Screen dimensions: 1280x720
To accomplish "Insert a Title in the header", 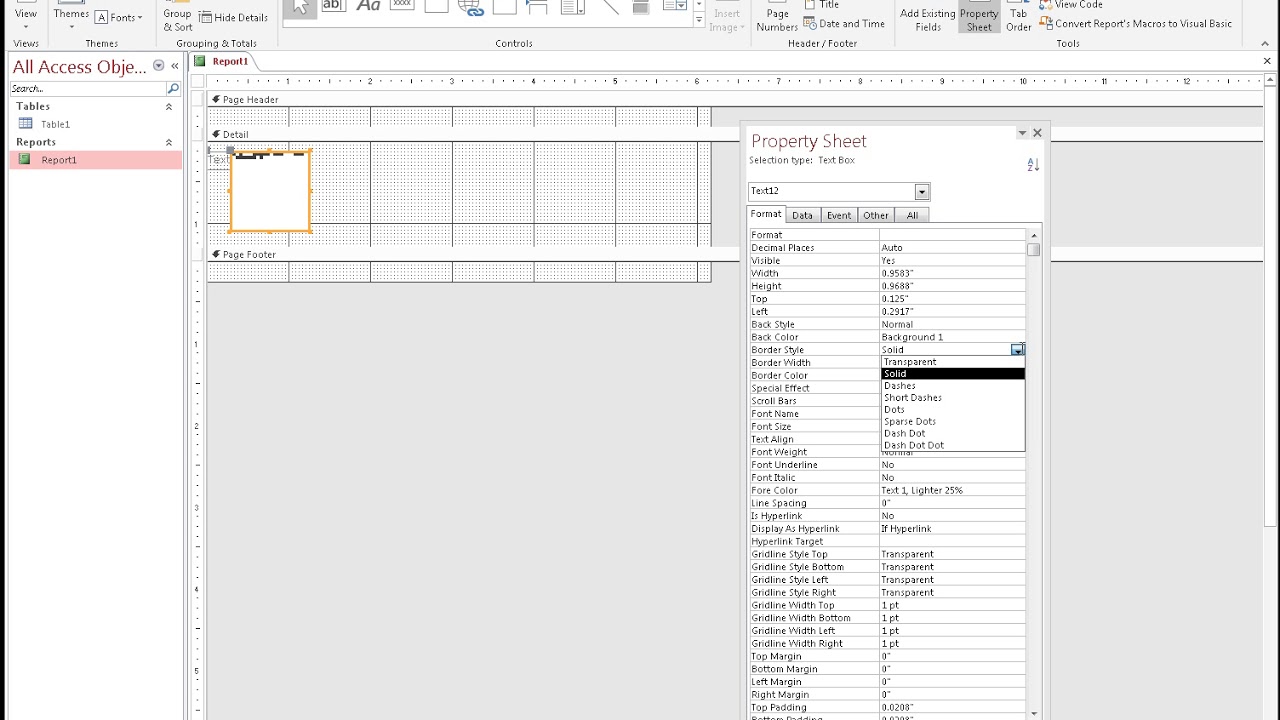I will 823,5.
